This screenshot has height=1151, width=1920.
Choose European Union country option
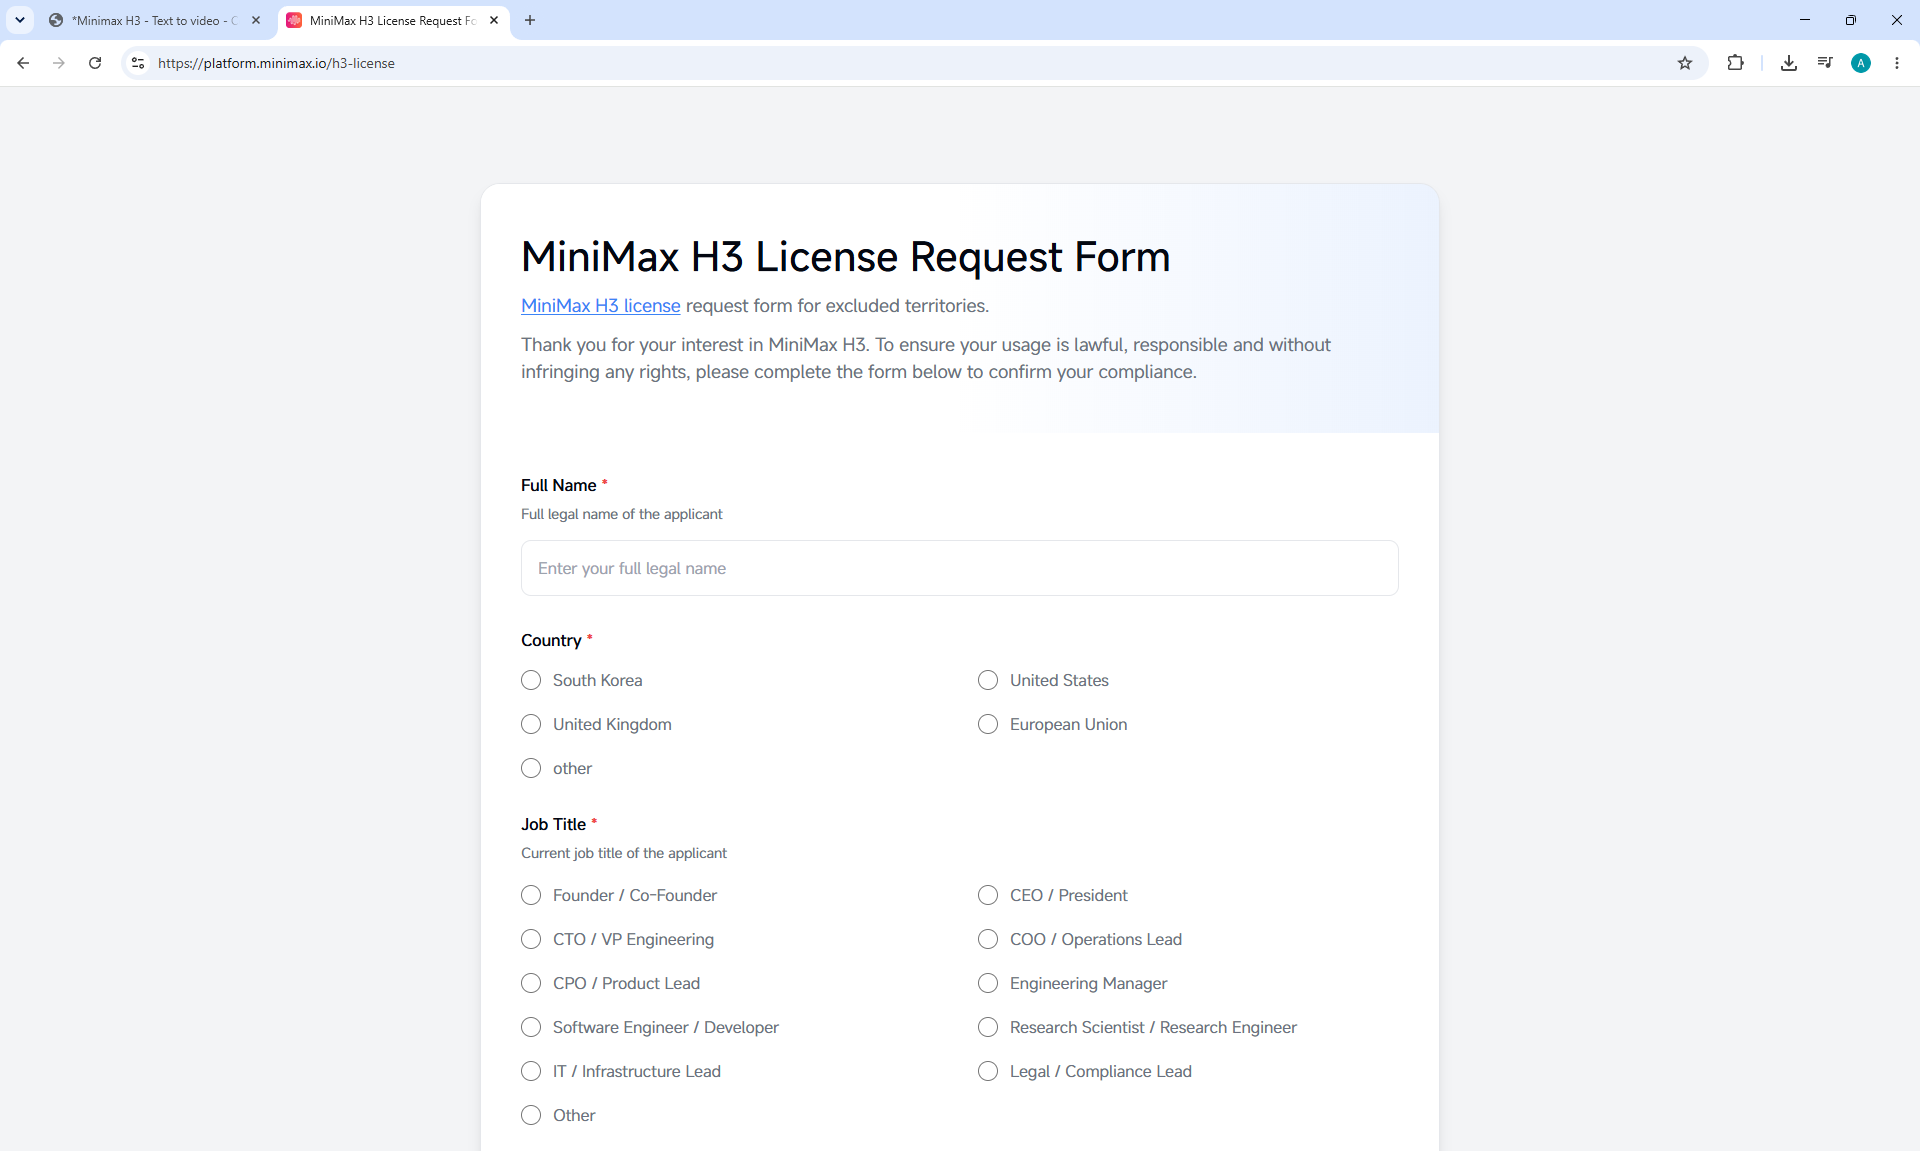pyautogui.click(x=988, y=724)
